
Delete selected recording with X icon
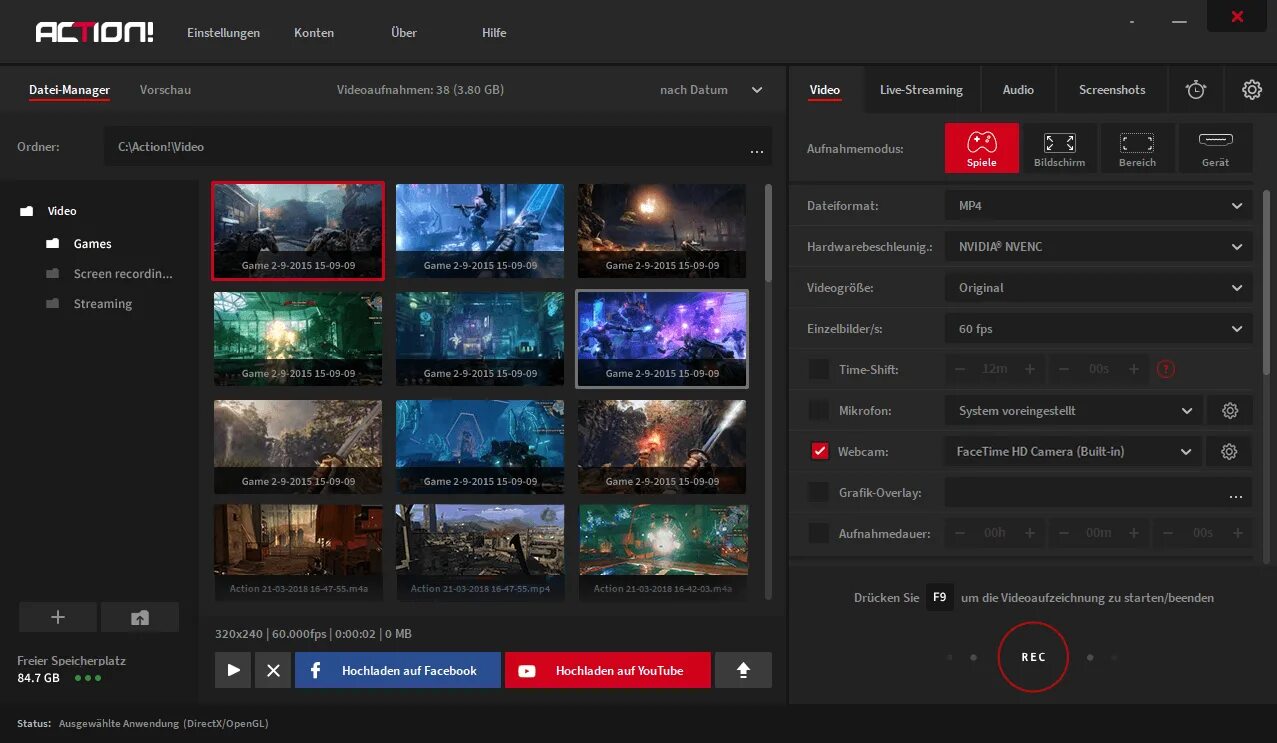[273, 671]
